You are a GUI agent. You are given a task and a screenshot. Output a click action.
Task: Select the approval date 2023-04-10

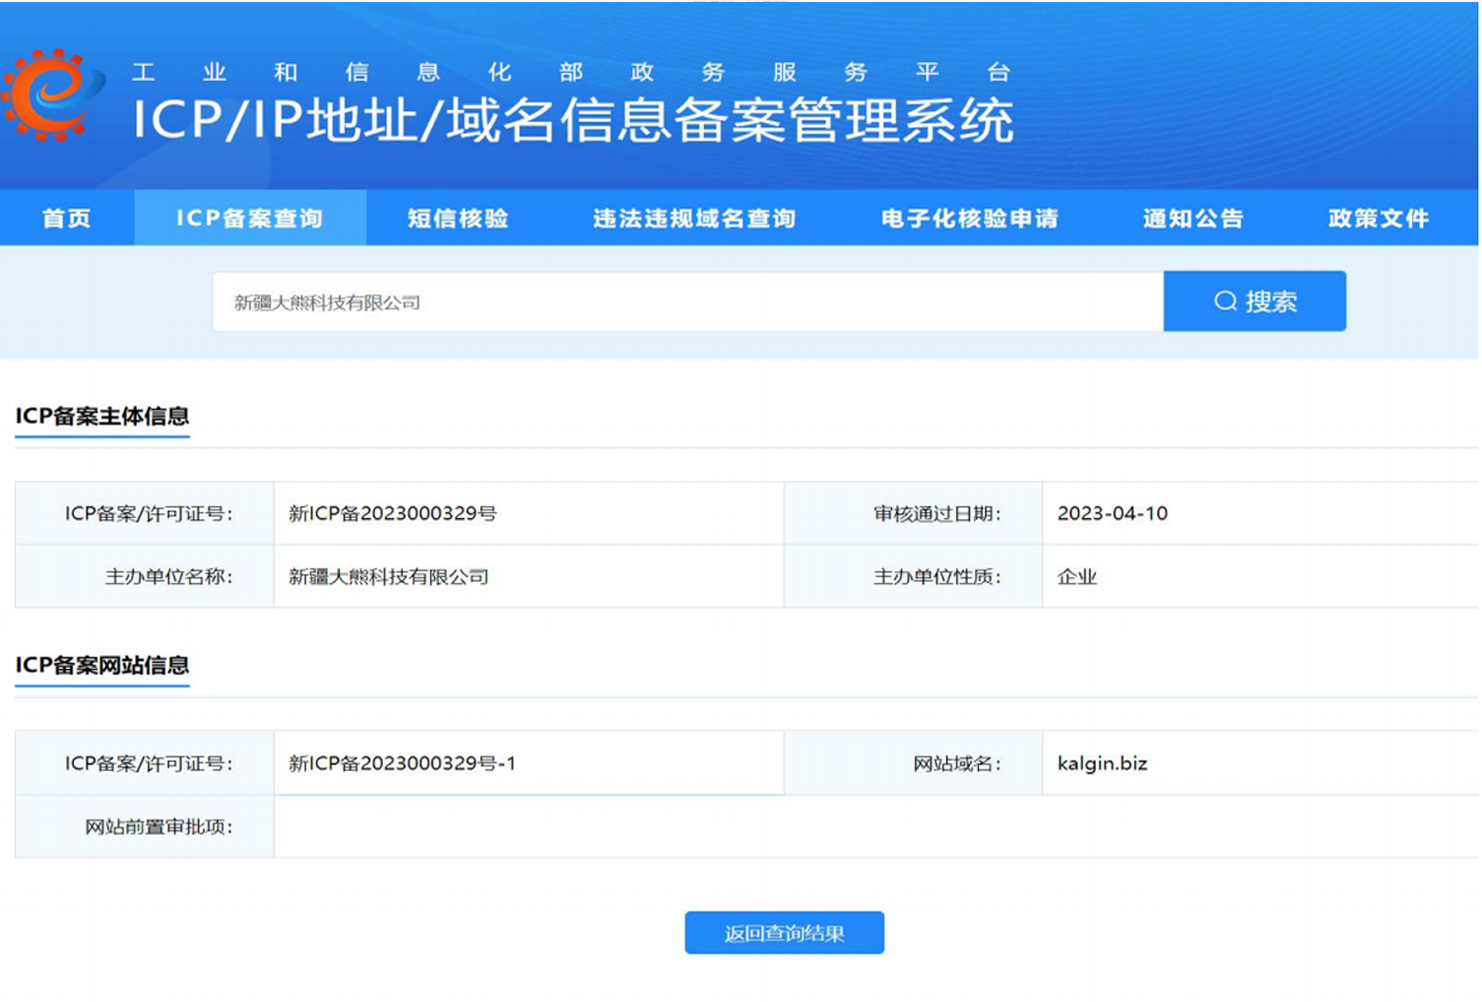[1112, 513]
